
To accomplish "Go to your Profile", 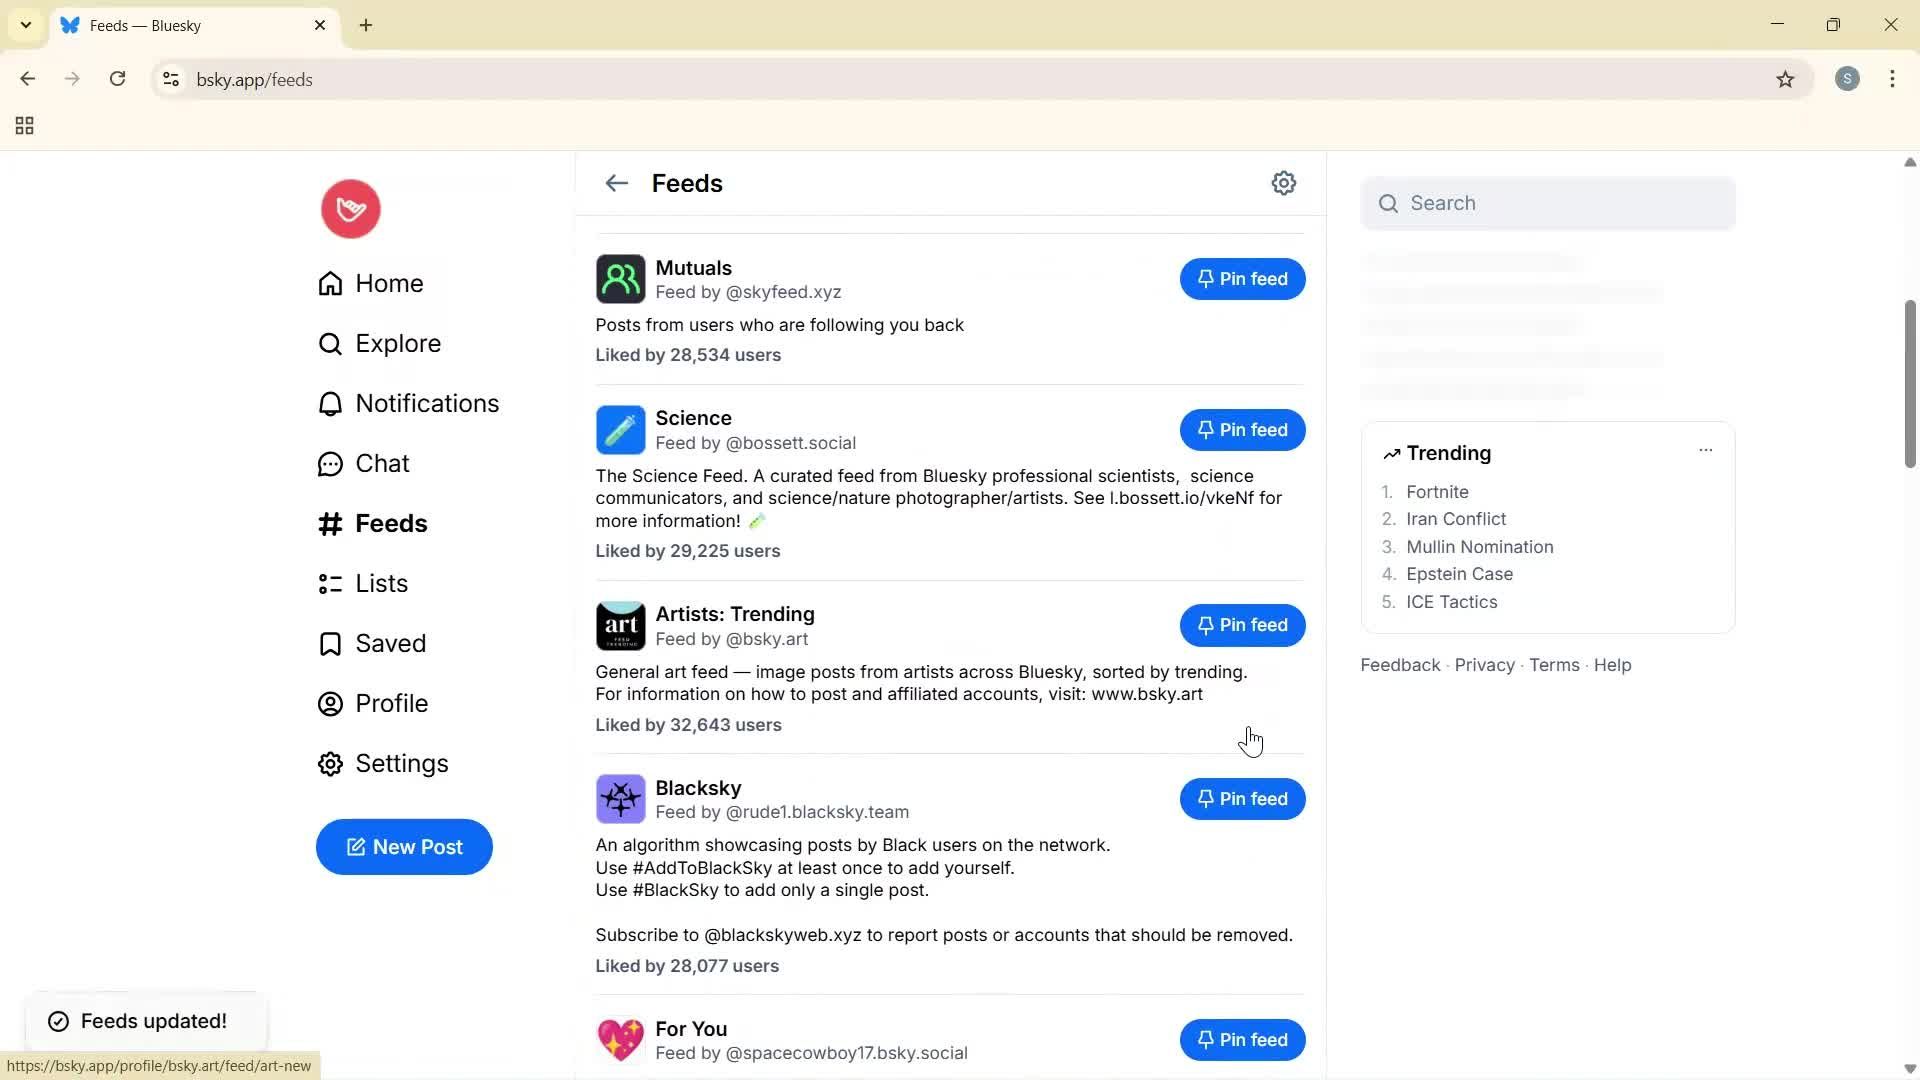I will pyautogui.click(x=392, y=703).
